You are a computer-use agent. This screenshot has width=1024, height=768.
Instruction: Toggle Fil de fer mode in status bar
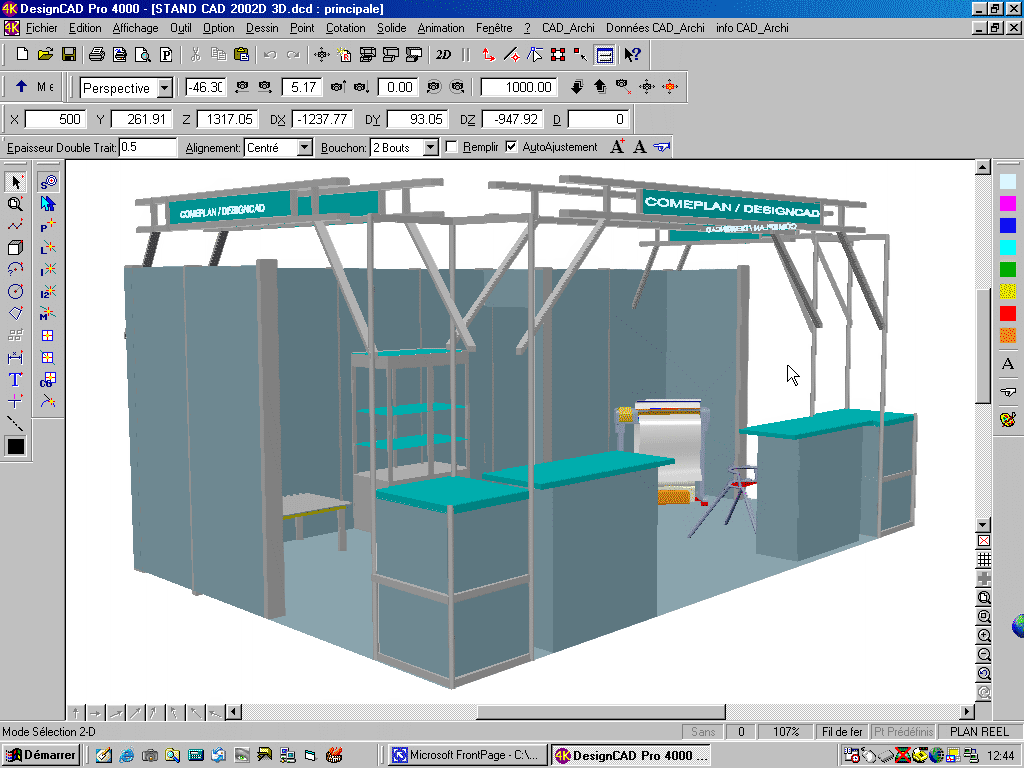[x=841, y=731]
